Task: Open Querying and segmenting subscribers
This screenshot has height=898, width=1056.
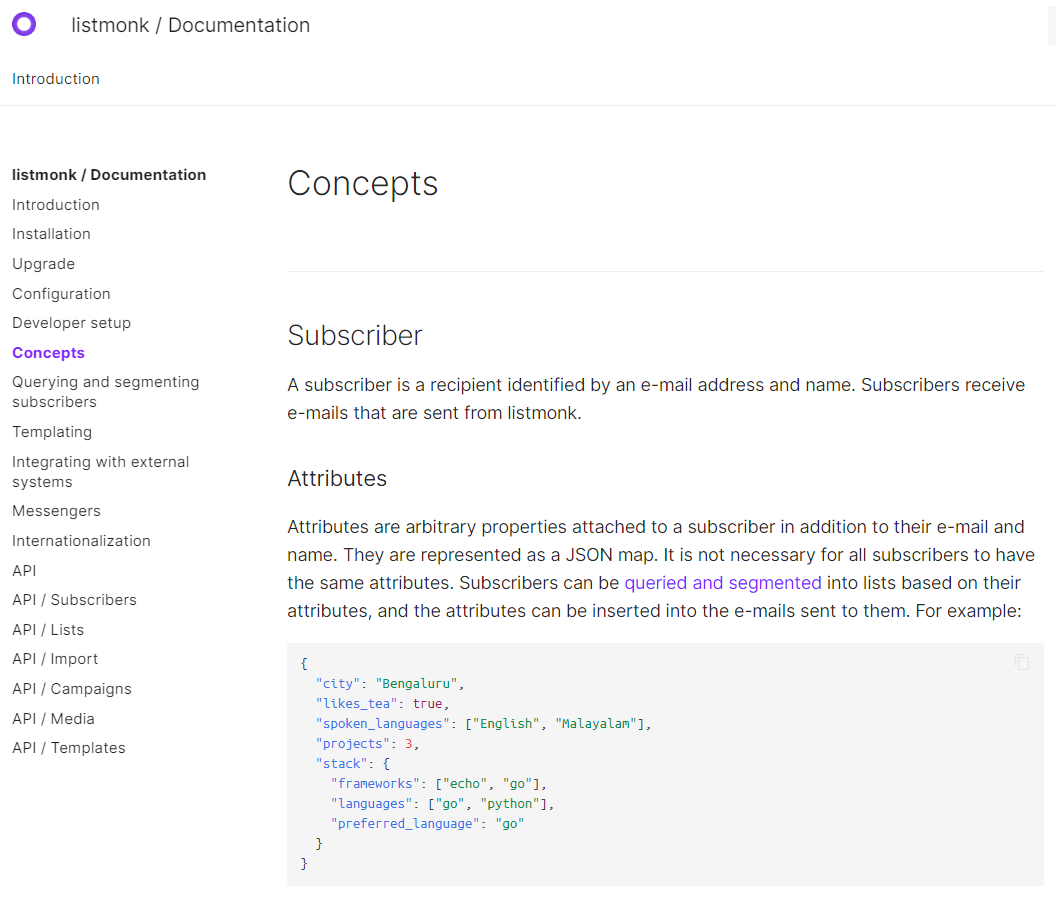Action: click(105, 391)
